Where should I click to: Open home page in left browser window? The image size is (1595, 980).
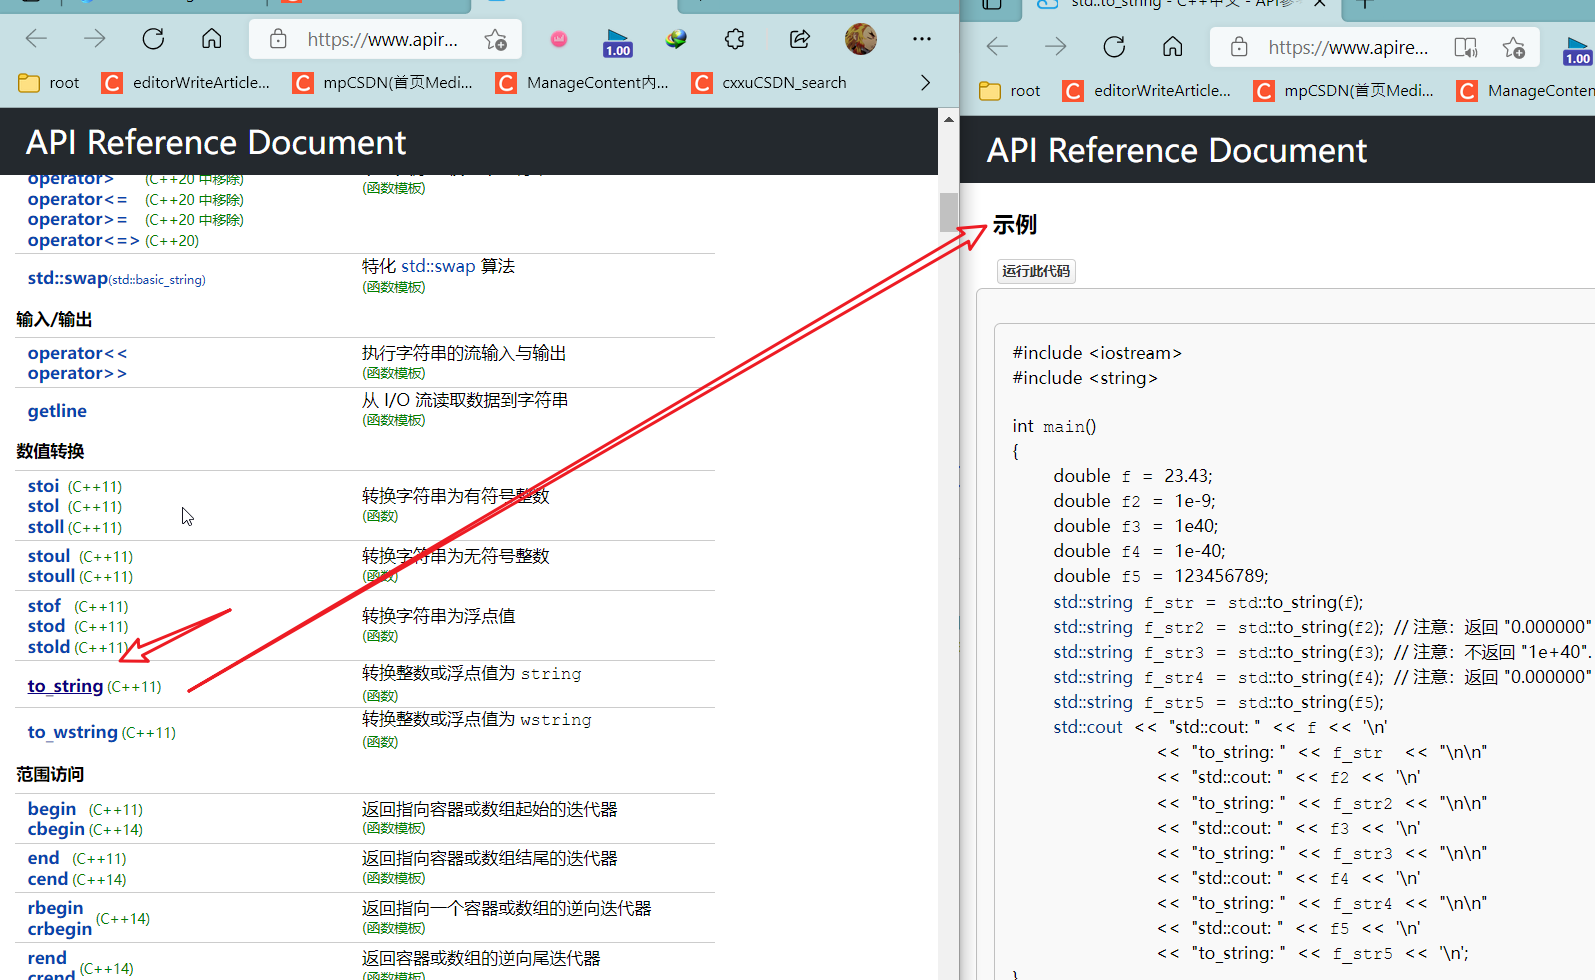pyautogui.click(x=211, y=39)
